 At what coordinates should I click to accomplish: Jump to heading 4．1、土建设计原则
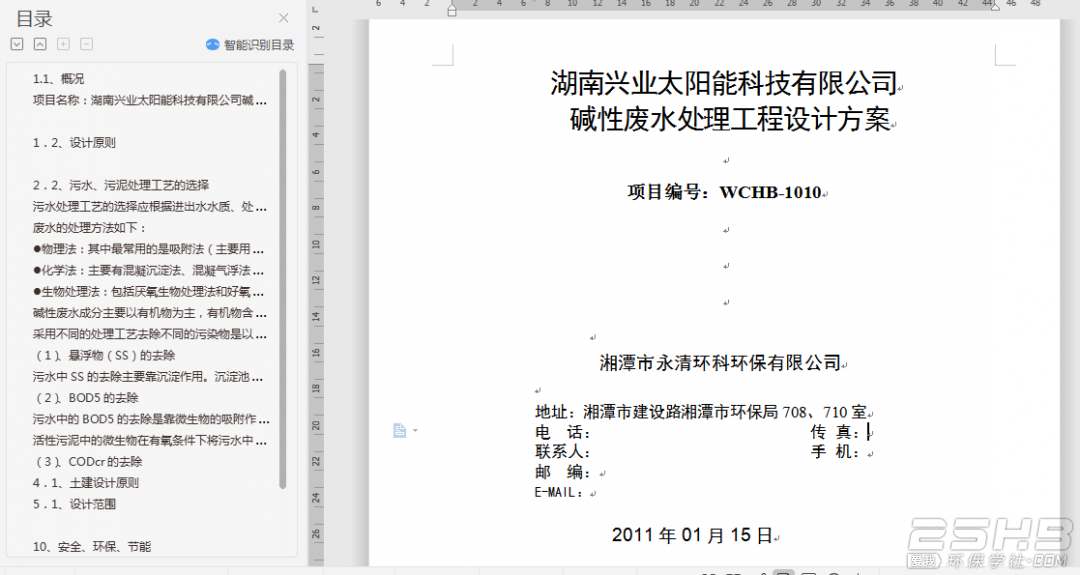pyautogui.click(x=85, y=483)
